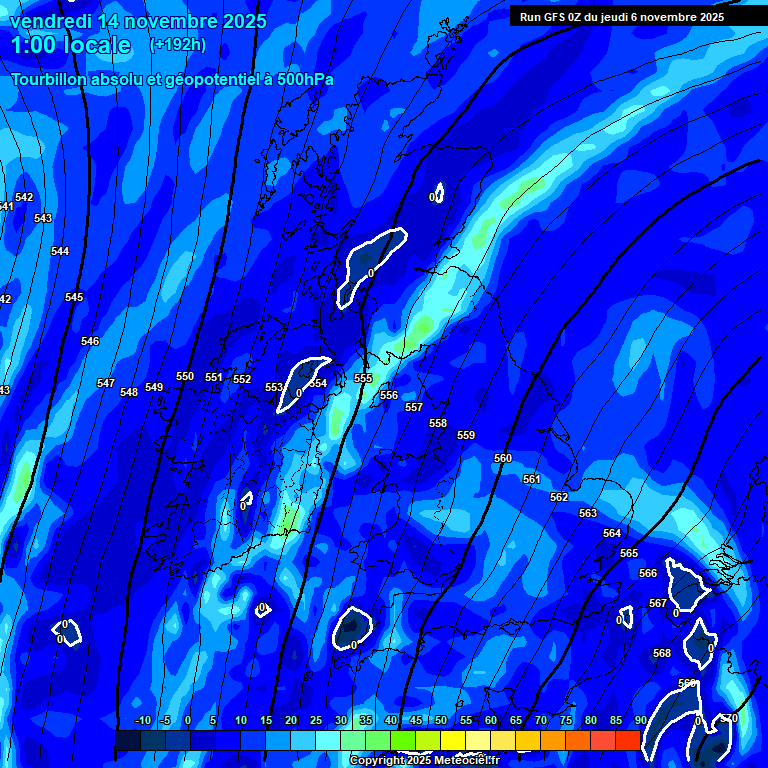
Task: Click the 560 geopotential contour label
Action: click(x=503, y=458)
